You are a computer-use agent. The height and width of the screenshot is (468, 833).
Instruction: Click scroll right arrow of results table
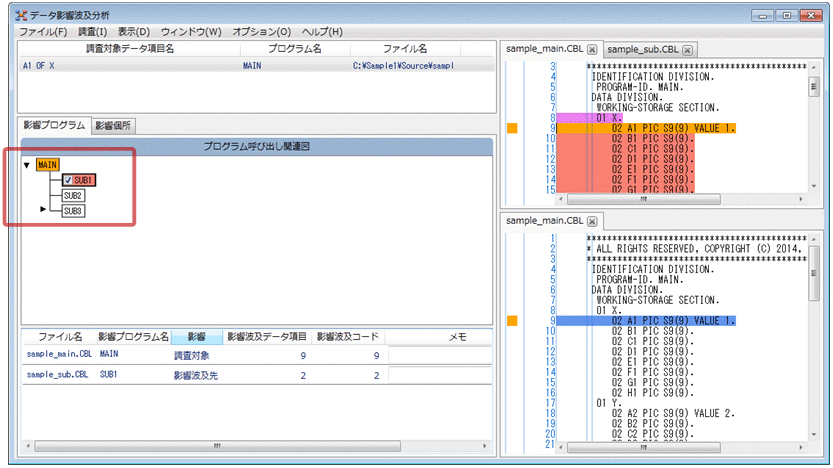point(484,446)
